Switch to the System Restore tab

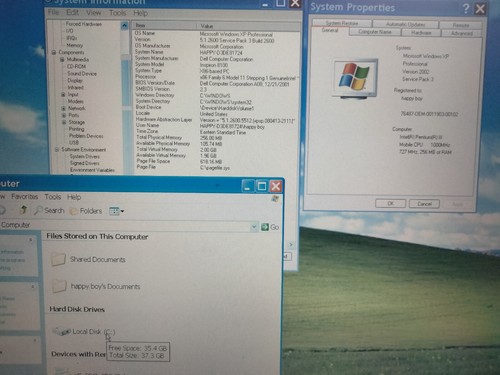tap(342, 23)
